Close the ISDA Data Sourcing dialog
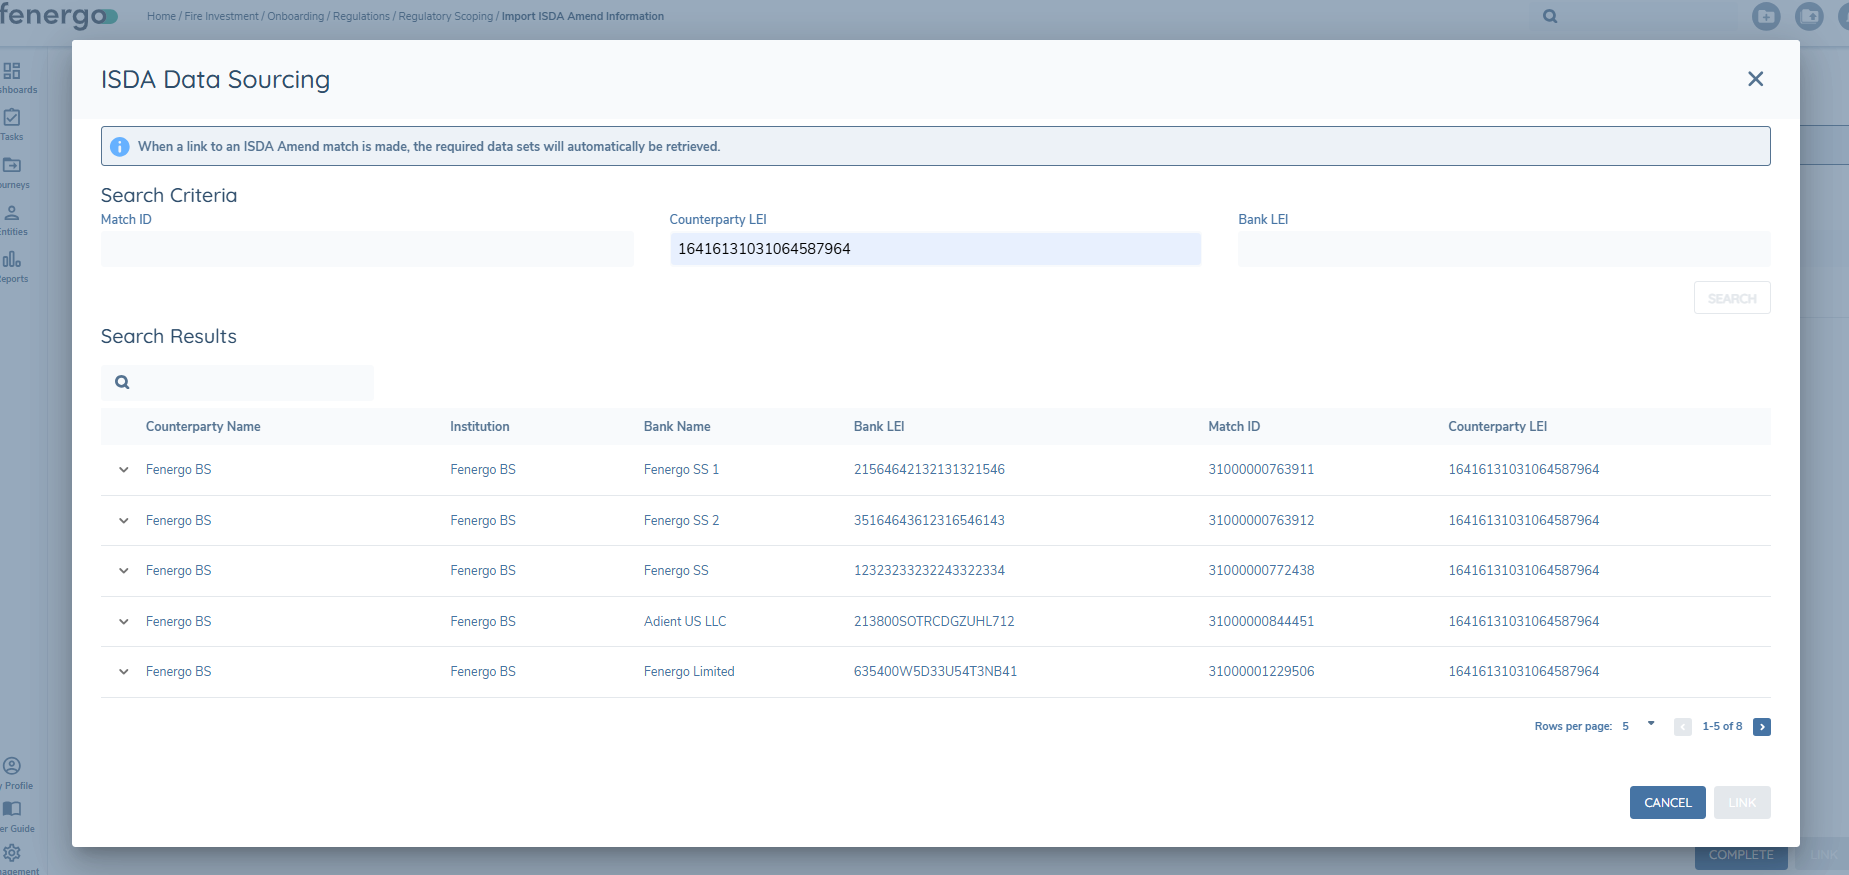Screen dimensions: 1849x875 [1755, 79]
